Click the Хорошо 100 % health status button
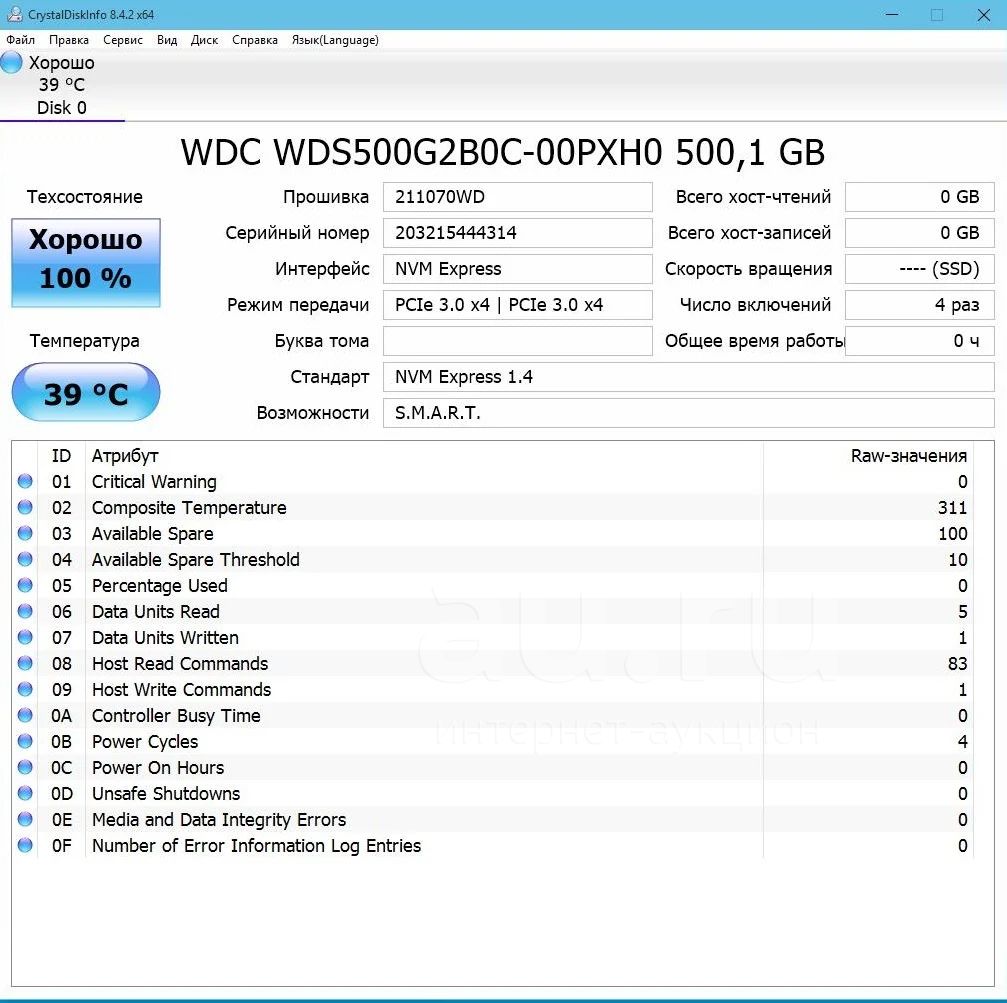 click(85, 262)
